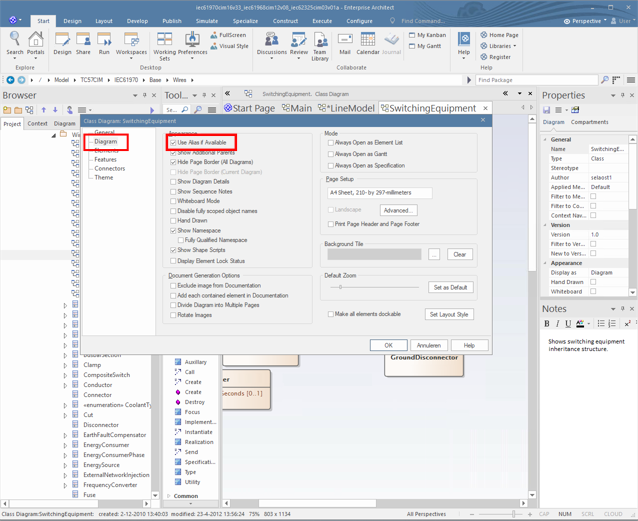Go to the Home Page
Screen dimensions: 638x521
pos(499,35)
